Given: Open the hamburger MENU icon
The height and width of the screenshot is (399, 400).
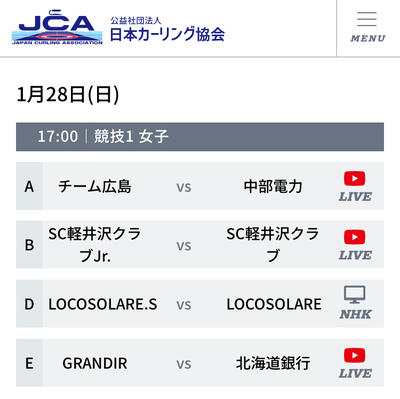Looking at the screenshot, I should pos(367,19).
